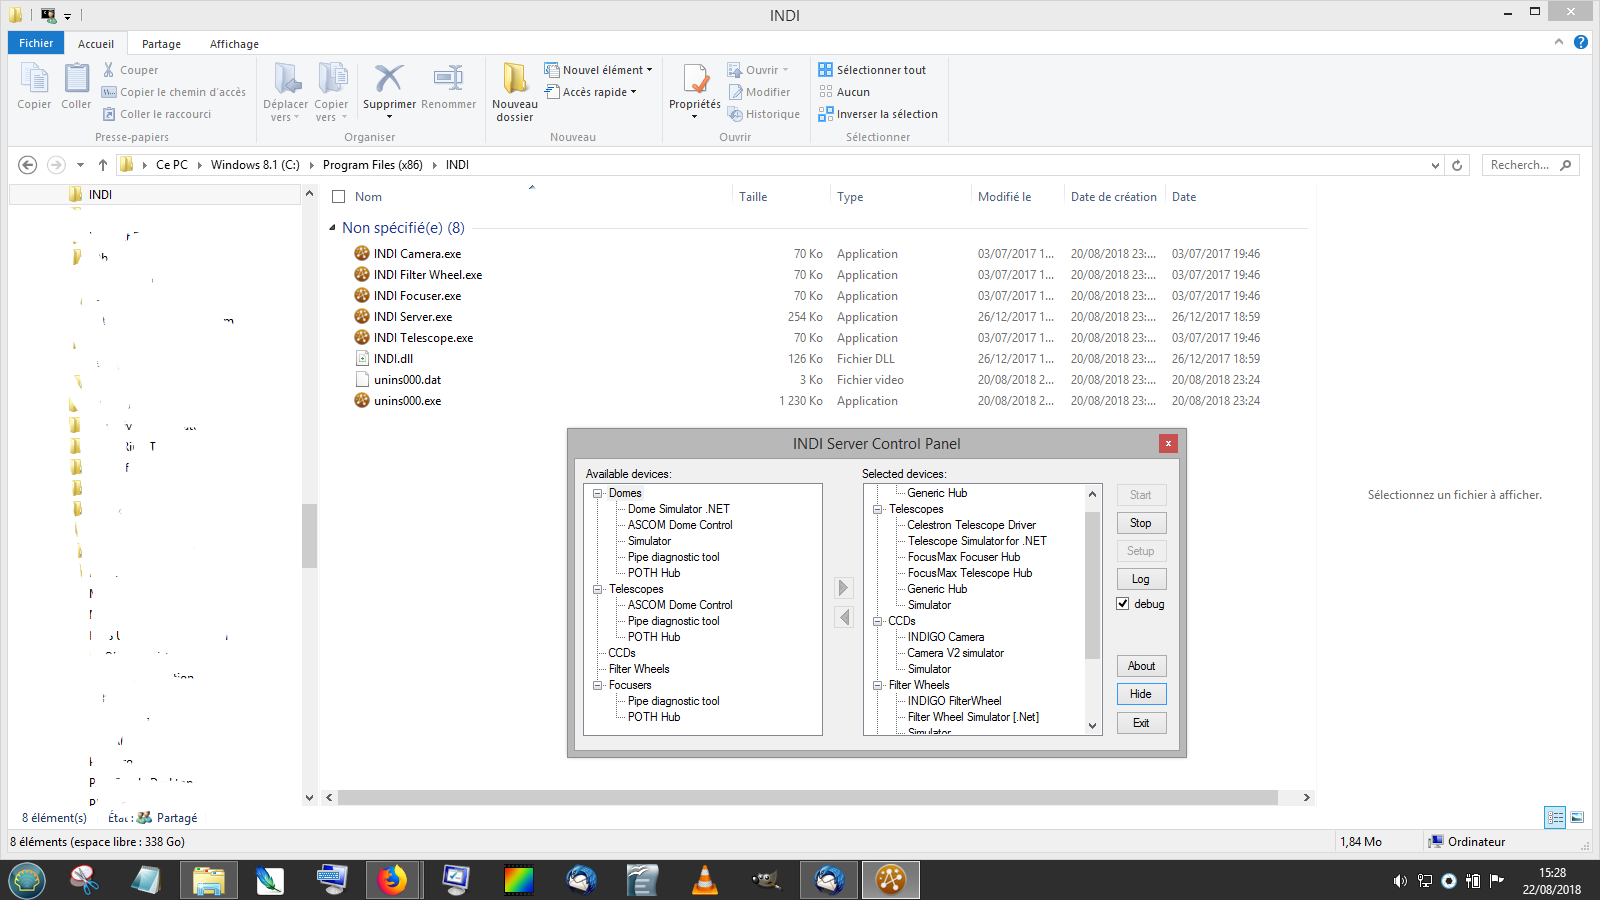Open the Accès rapide dropdown

tap(590, 92)
